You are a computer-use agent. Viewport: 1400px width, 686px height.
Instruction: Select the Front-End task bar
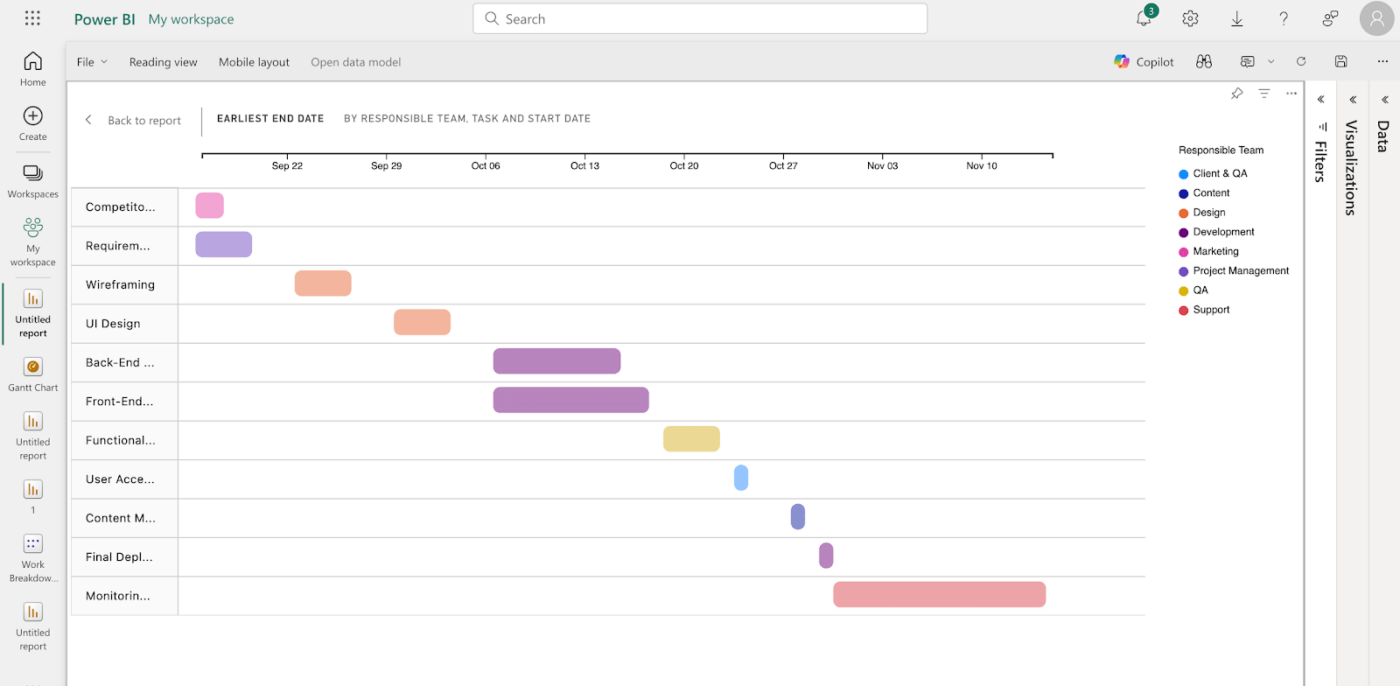(571, 401)
